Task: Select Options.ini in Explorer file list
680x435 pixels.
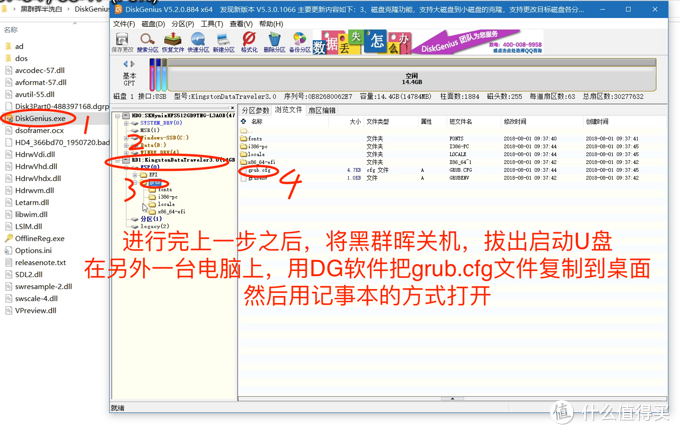Action: [29, 251]
